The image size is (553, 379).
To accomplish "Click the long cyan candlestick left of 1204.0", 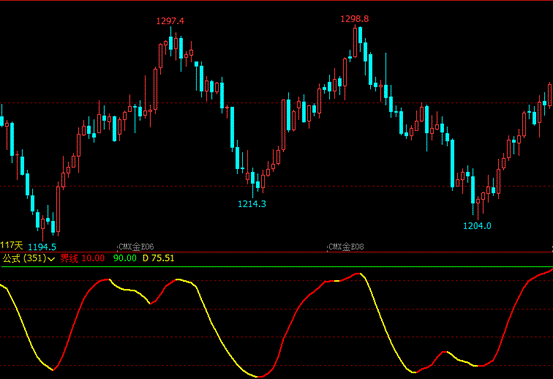I will tap(452, 164).
